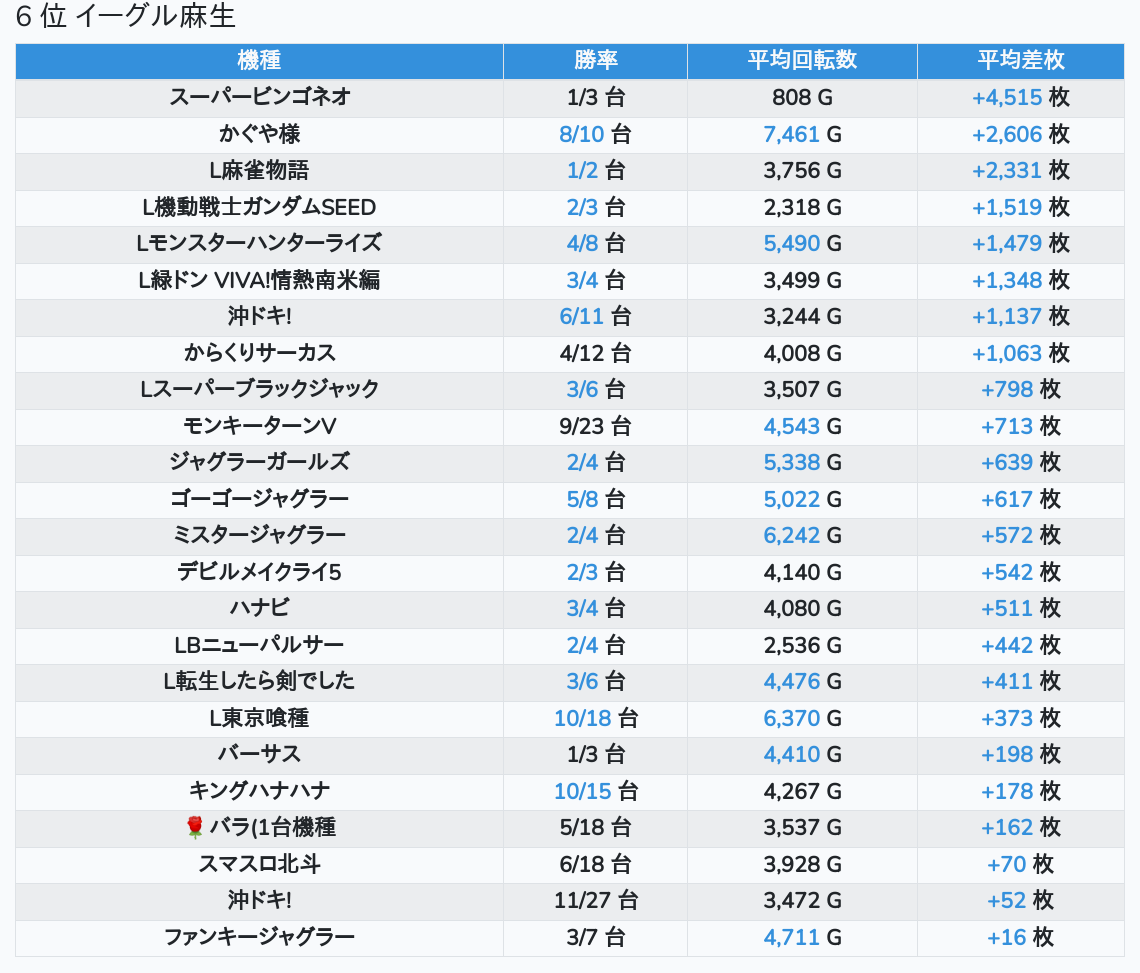Select the 10/15 台 win rate
This screenshot has height=973, width=1140.
(595, 791)
